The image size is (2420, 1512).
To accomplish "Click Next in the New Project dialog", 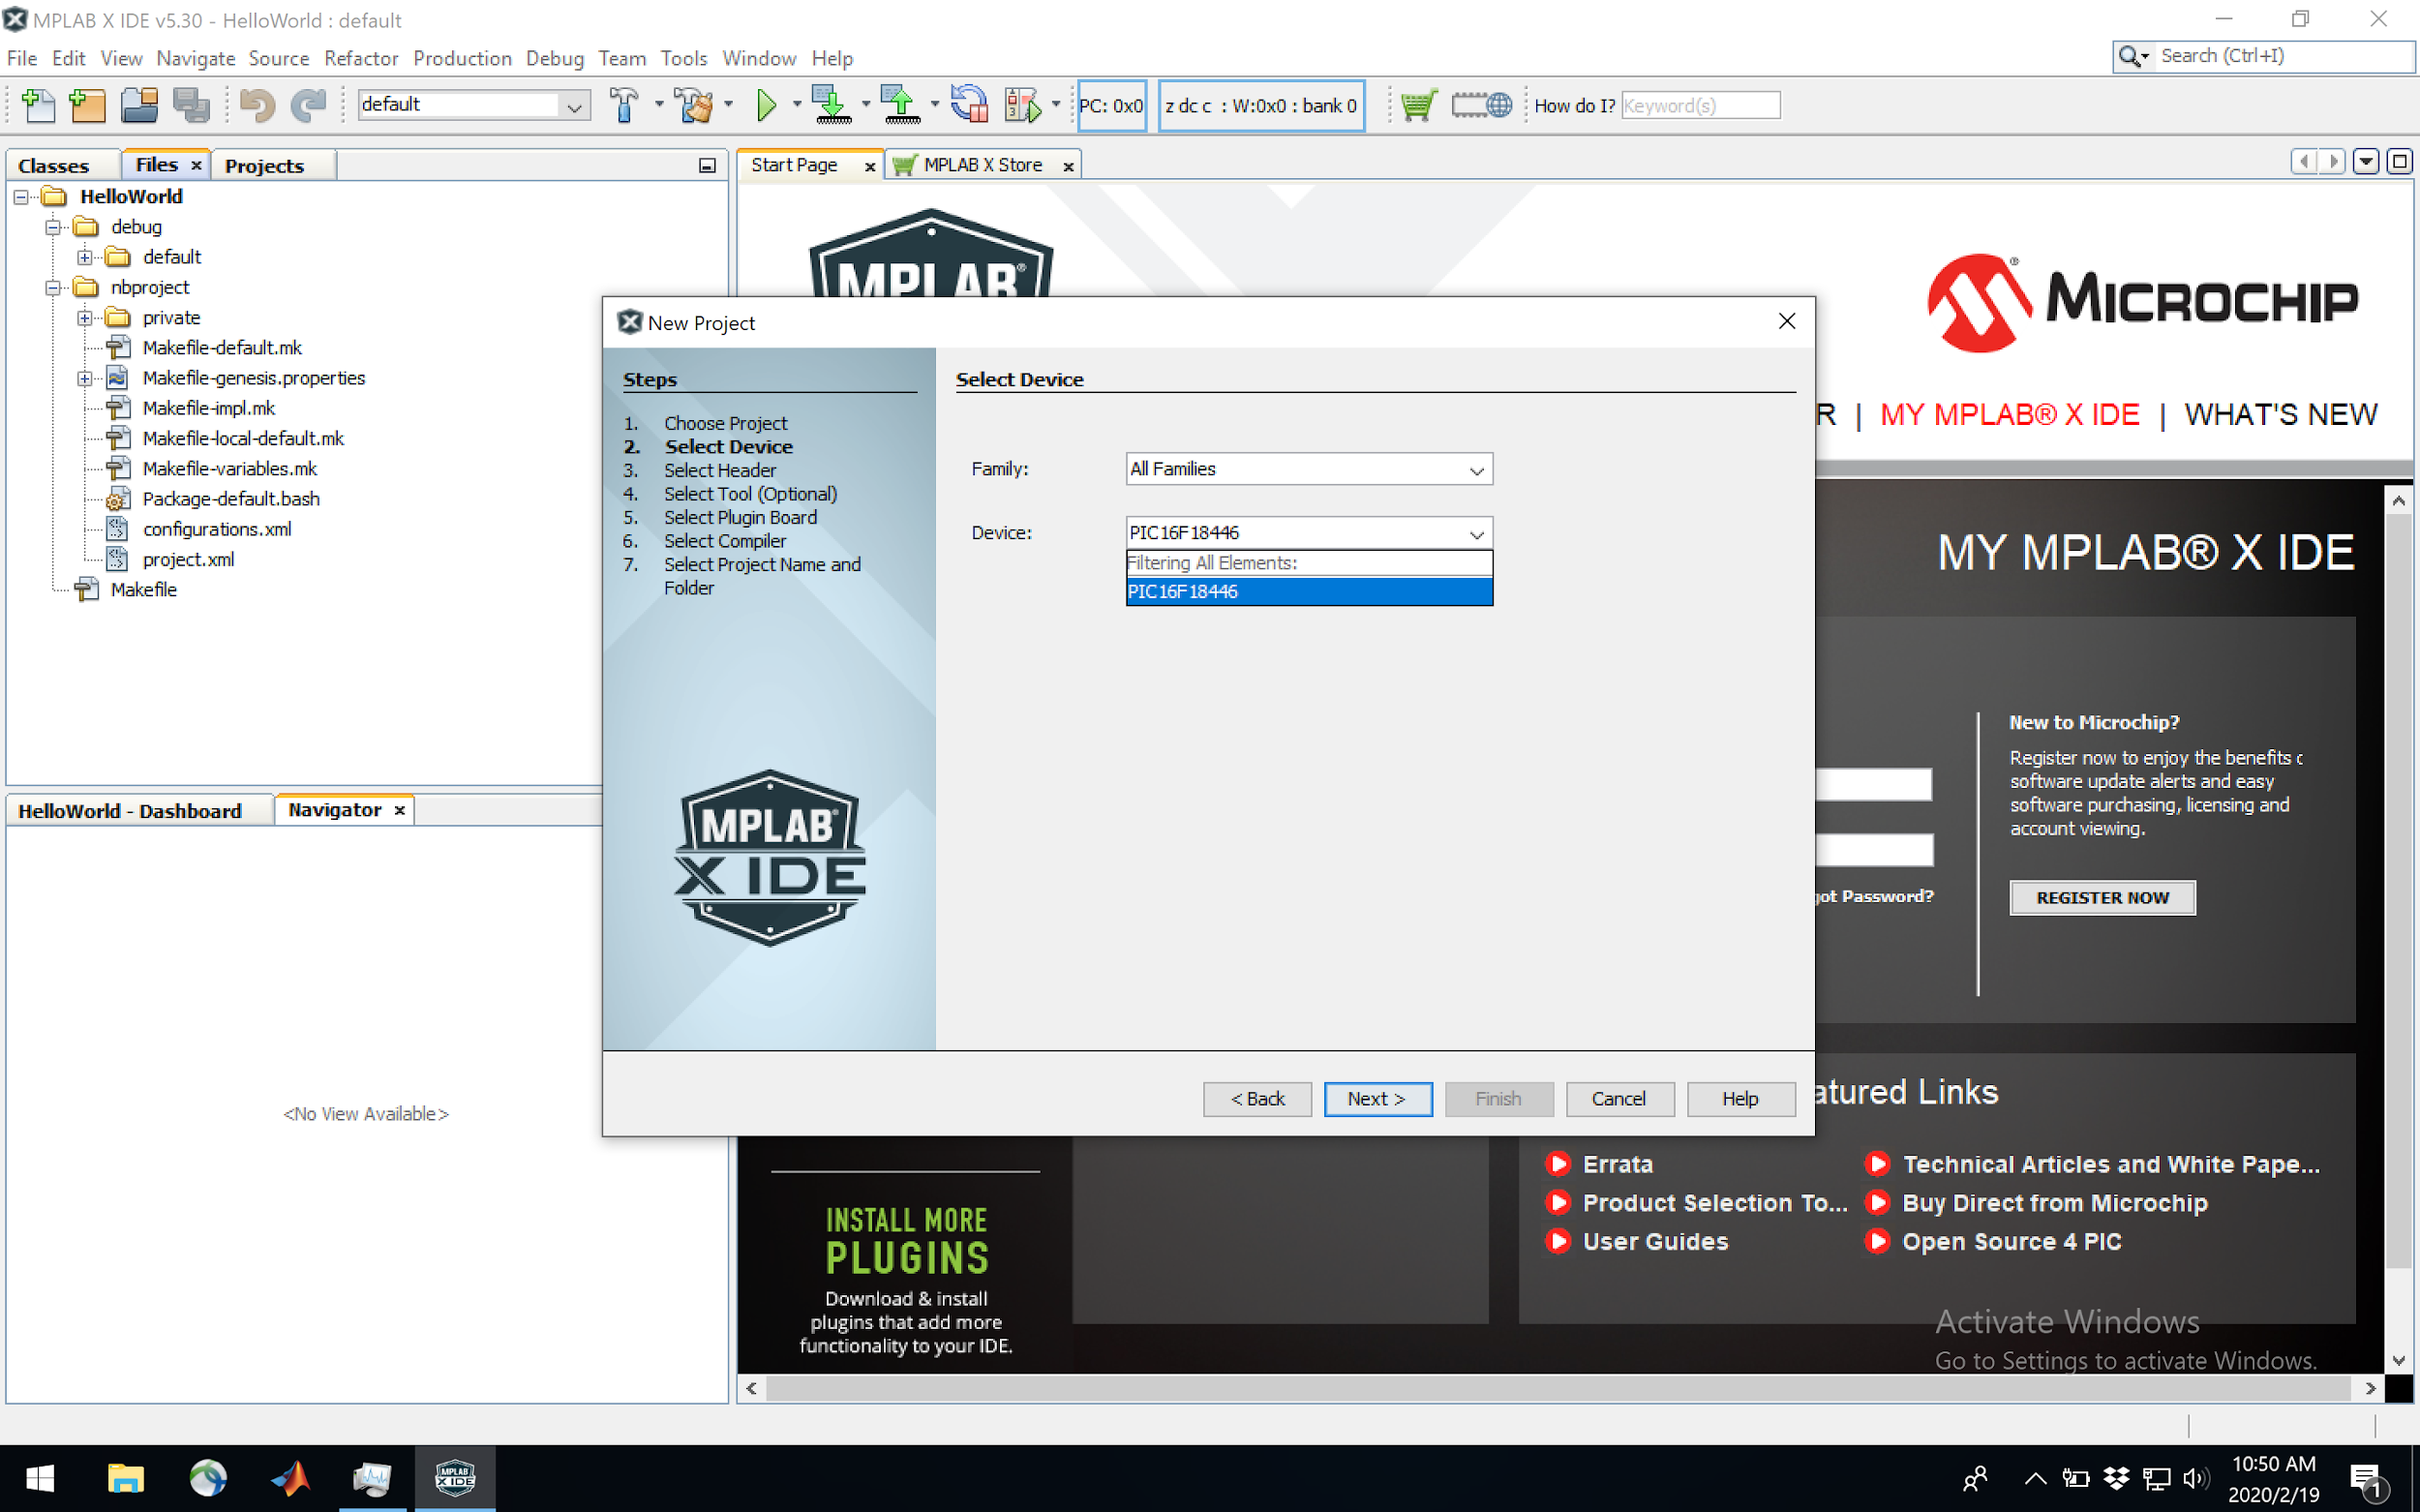I will (1378, 1099).
